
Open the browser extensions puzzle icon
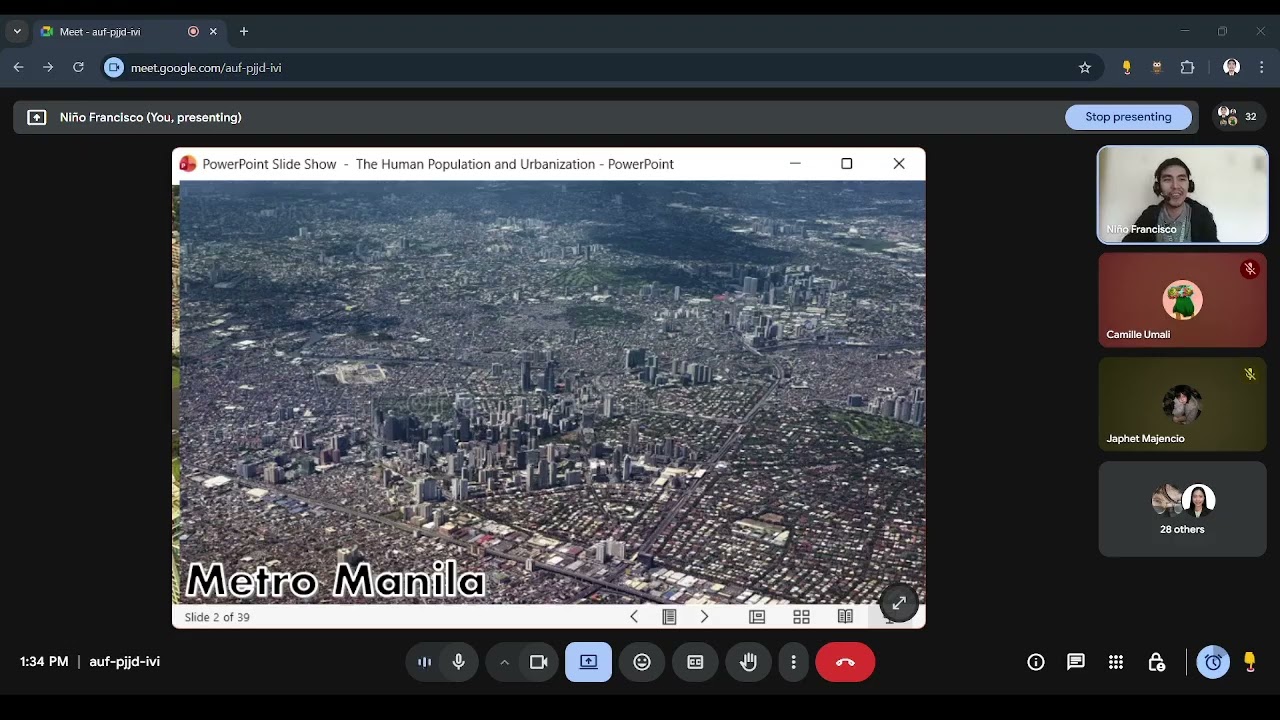1188,68
